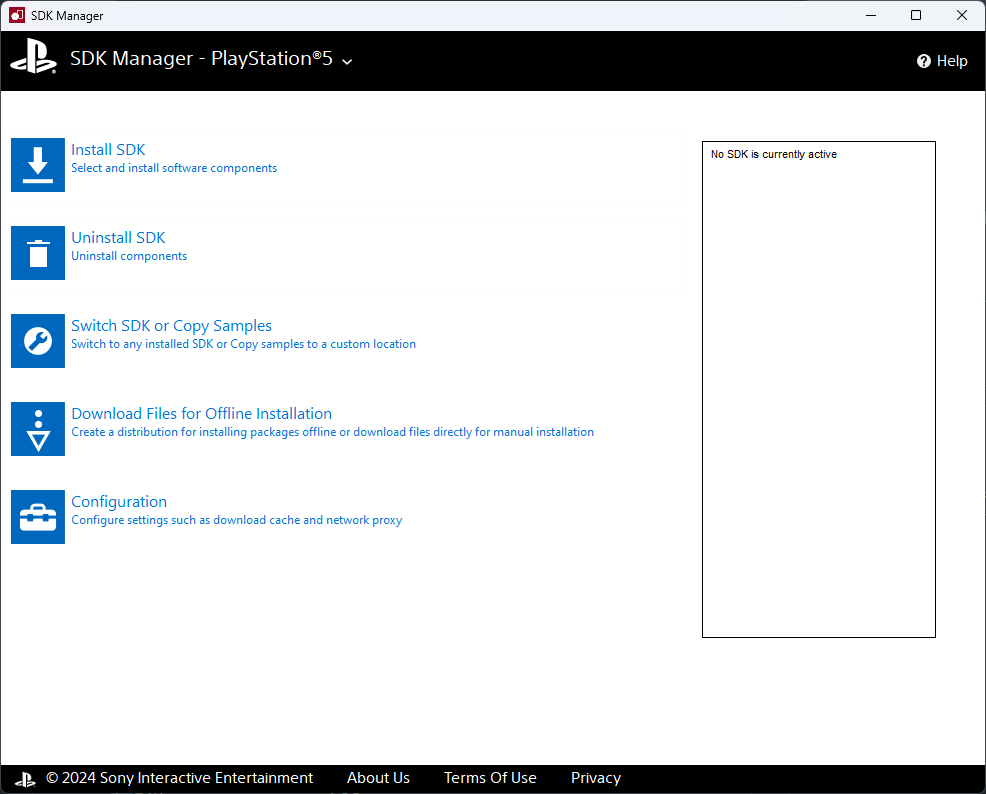Click the Offline Installation download icon
The height and width of the screenshot is (794, 986).
click(x=38, y=429)
